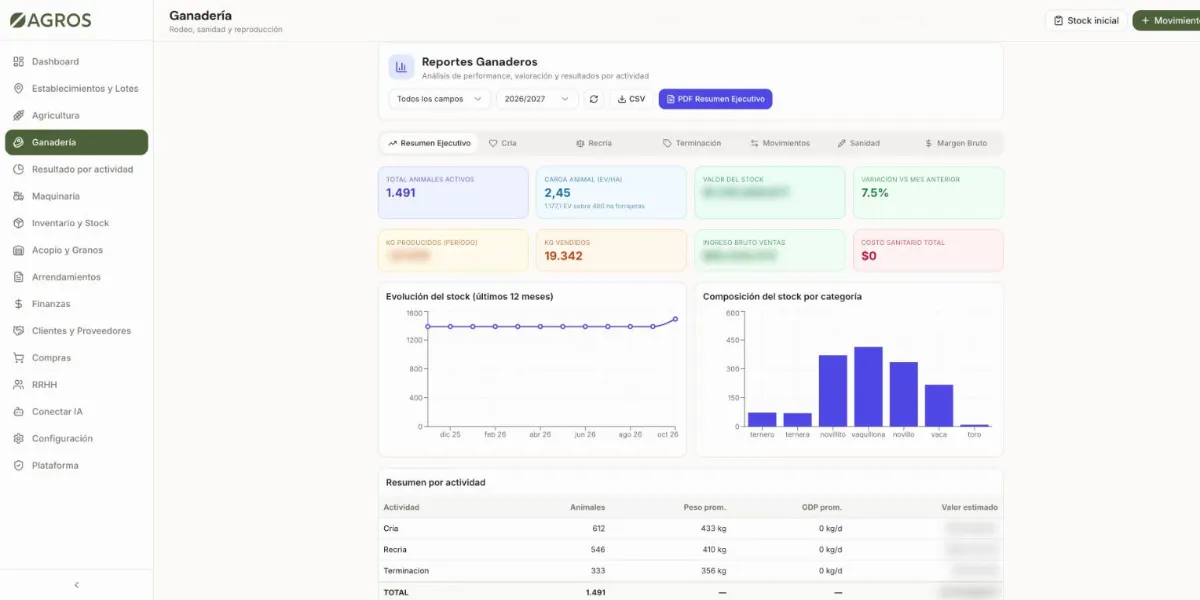Click the refresh reports icon button
The width and height of the screenshot is (1200, 600).
click(594, 99)
